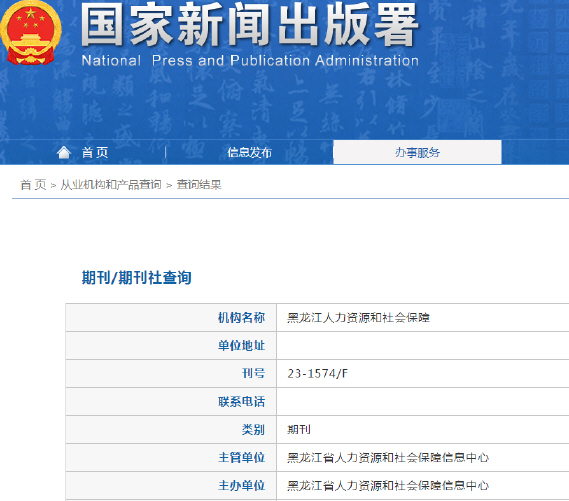Click the 机构名称 row label

tap(241, 318)
